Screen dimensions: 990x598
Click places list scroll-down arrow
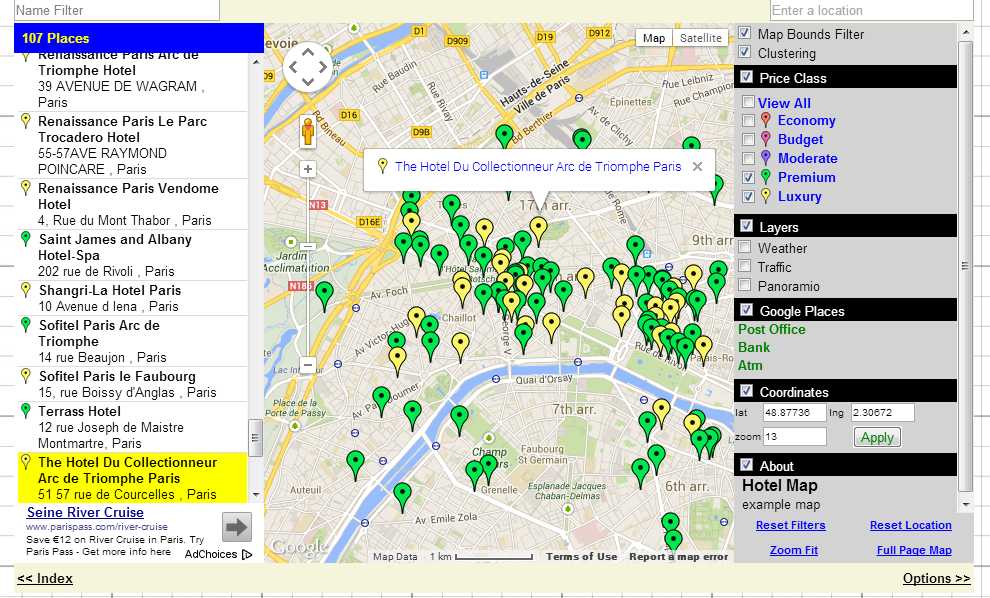click(x=256, y=495)
